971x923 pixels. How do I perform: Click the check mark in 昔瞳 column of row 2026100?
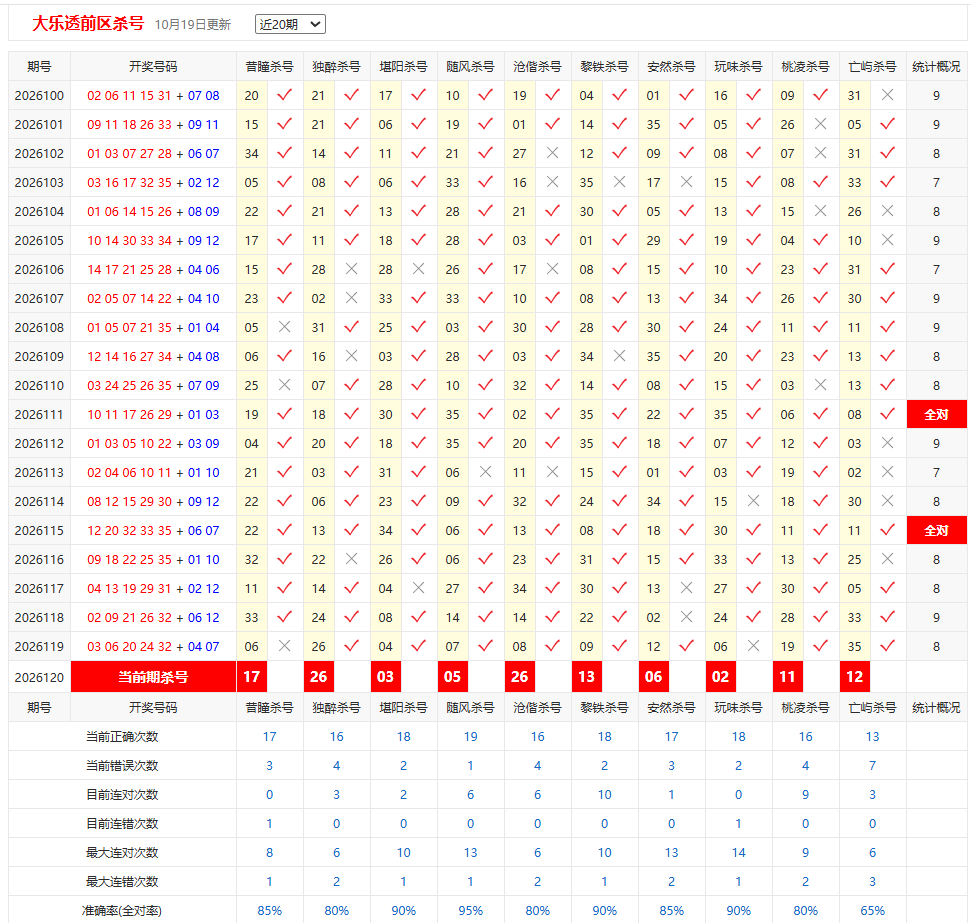(284, 95)
